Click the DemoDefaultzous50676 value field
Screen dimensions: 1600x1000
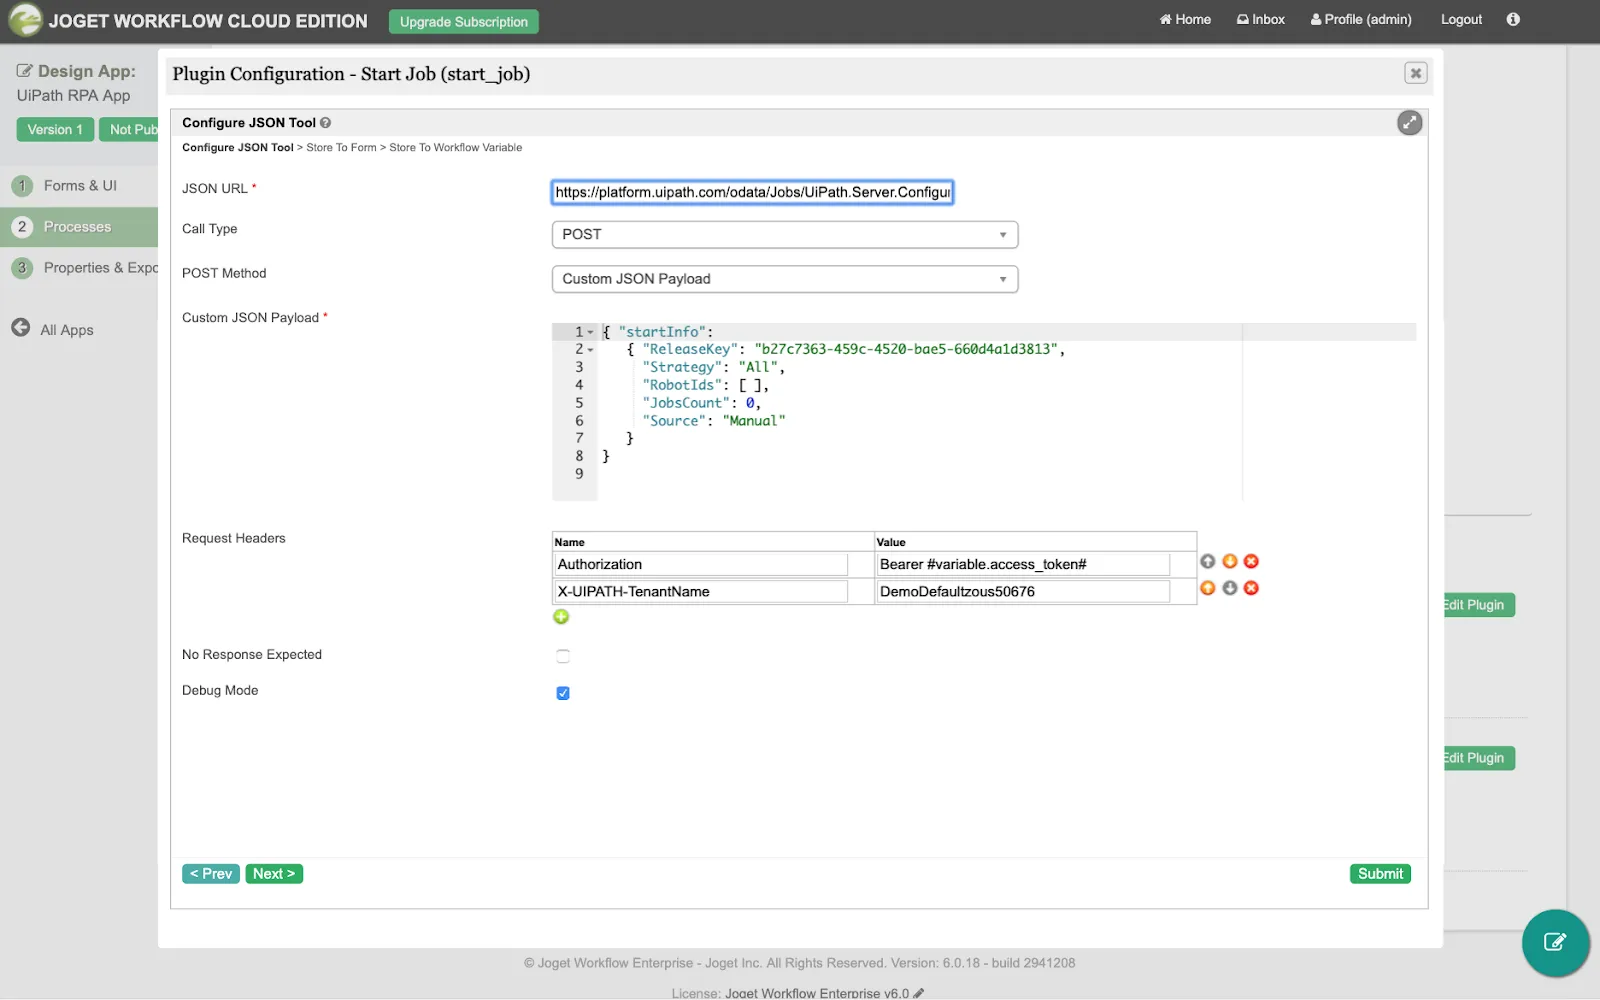click(1023, 591)
